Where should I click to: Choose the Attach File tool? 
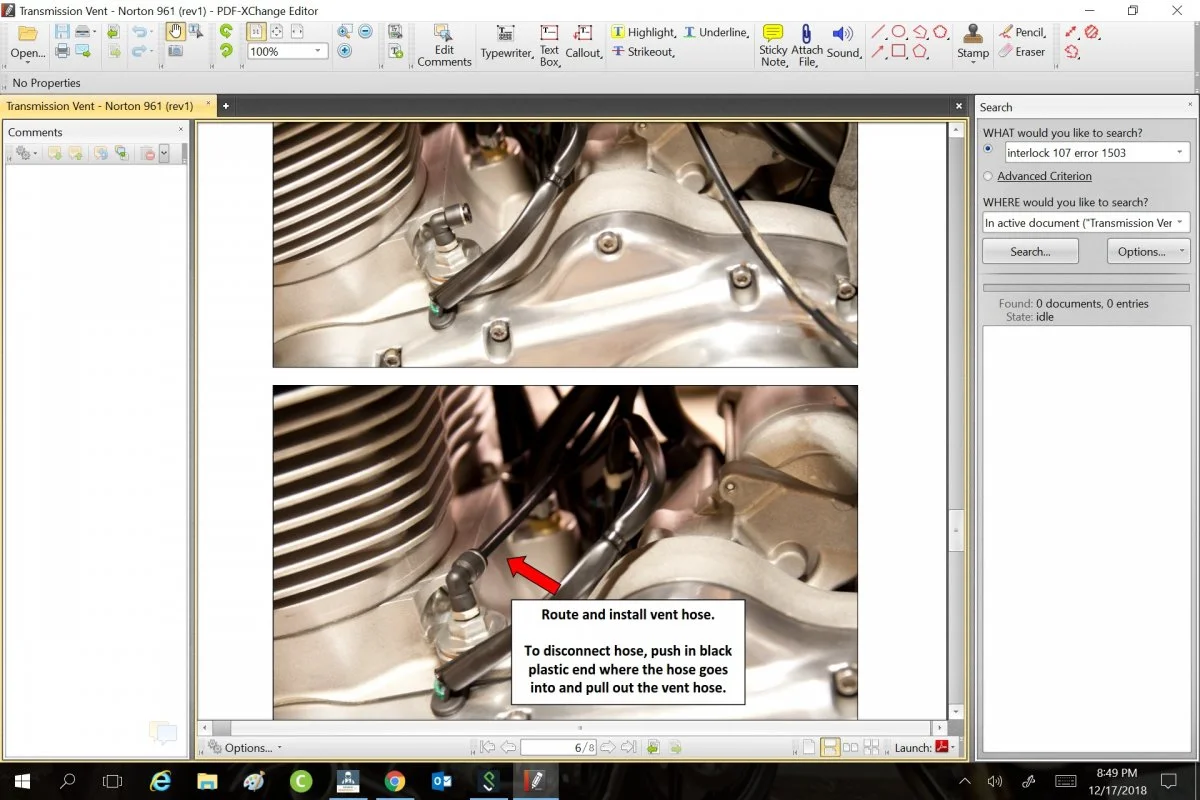806,44
